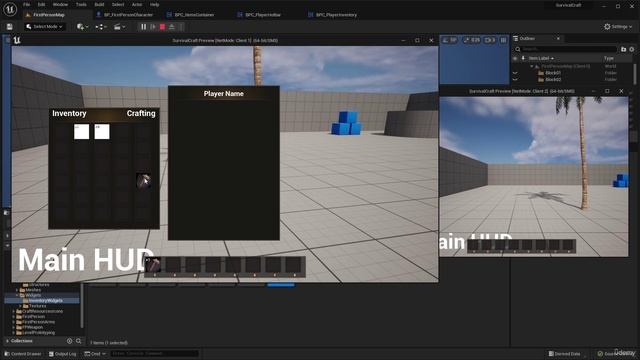This screenshot has height=360, width=640.
Task: Click the viewport layout icon
Action: tap(503, 40)
